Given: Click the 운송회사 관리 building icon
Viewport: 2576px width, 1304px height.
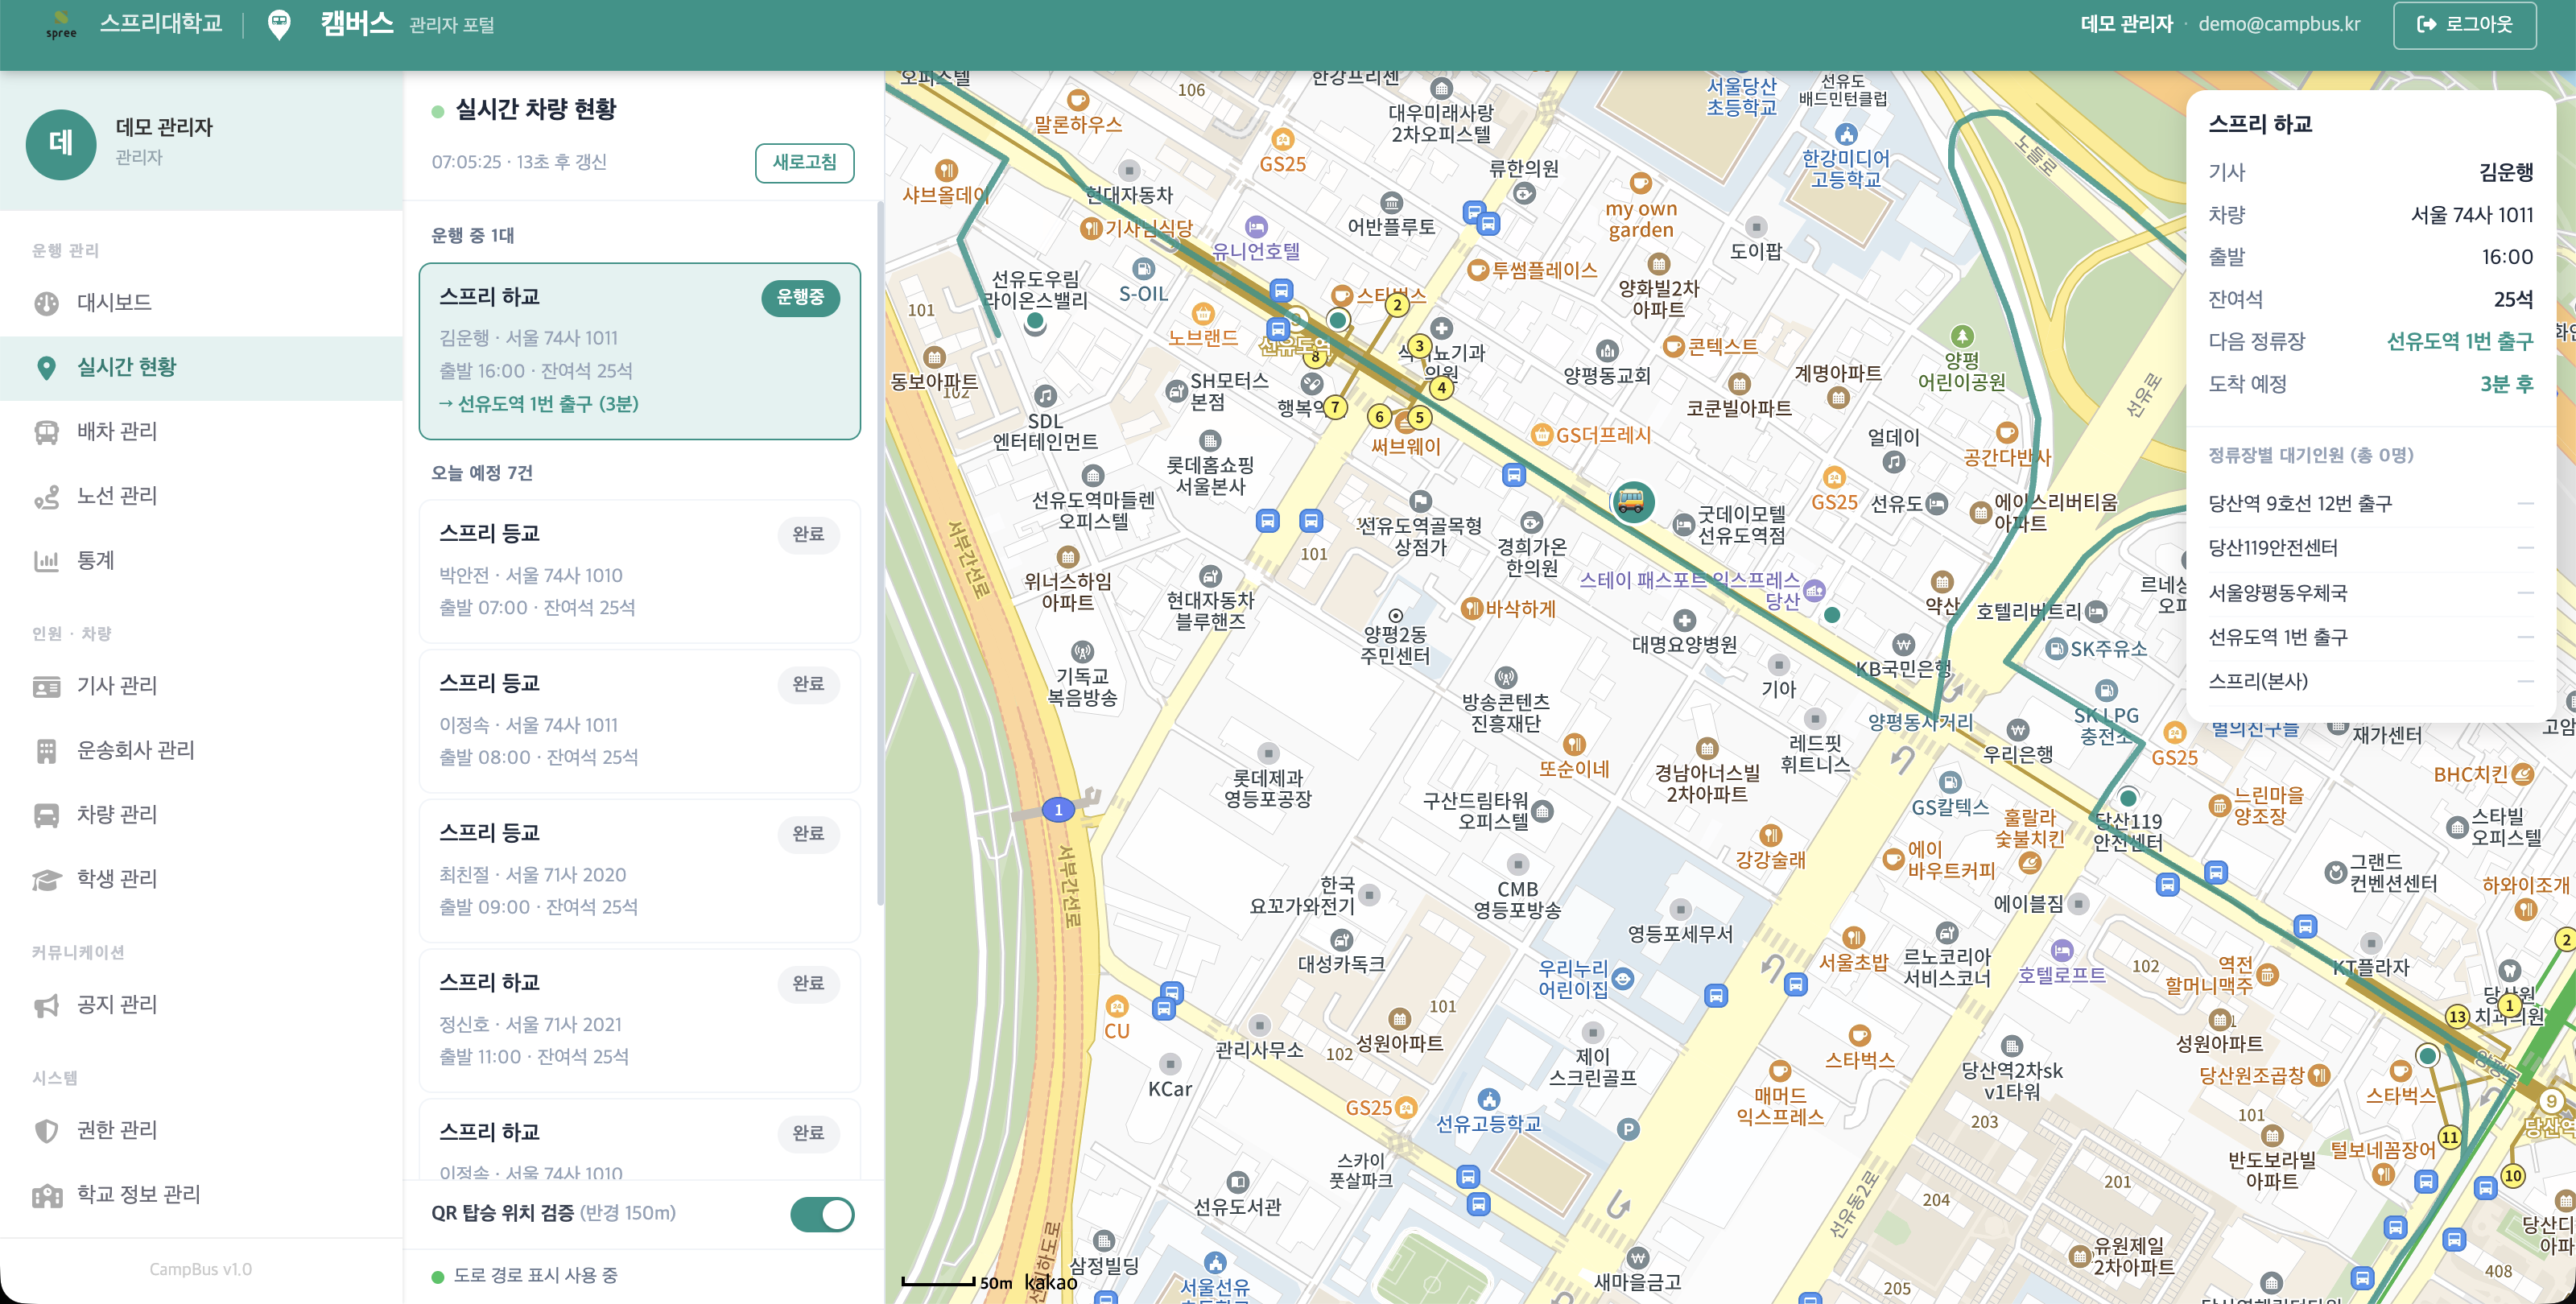Looking at the screenshot, I should point(46,750).
